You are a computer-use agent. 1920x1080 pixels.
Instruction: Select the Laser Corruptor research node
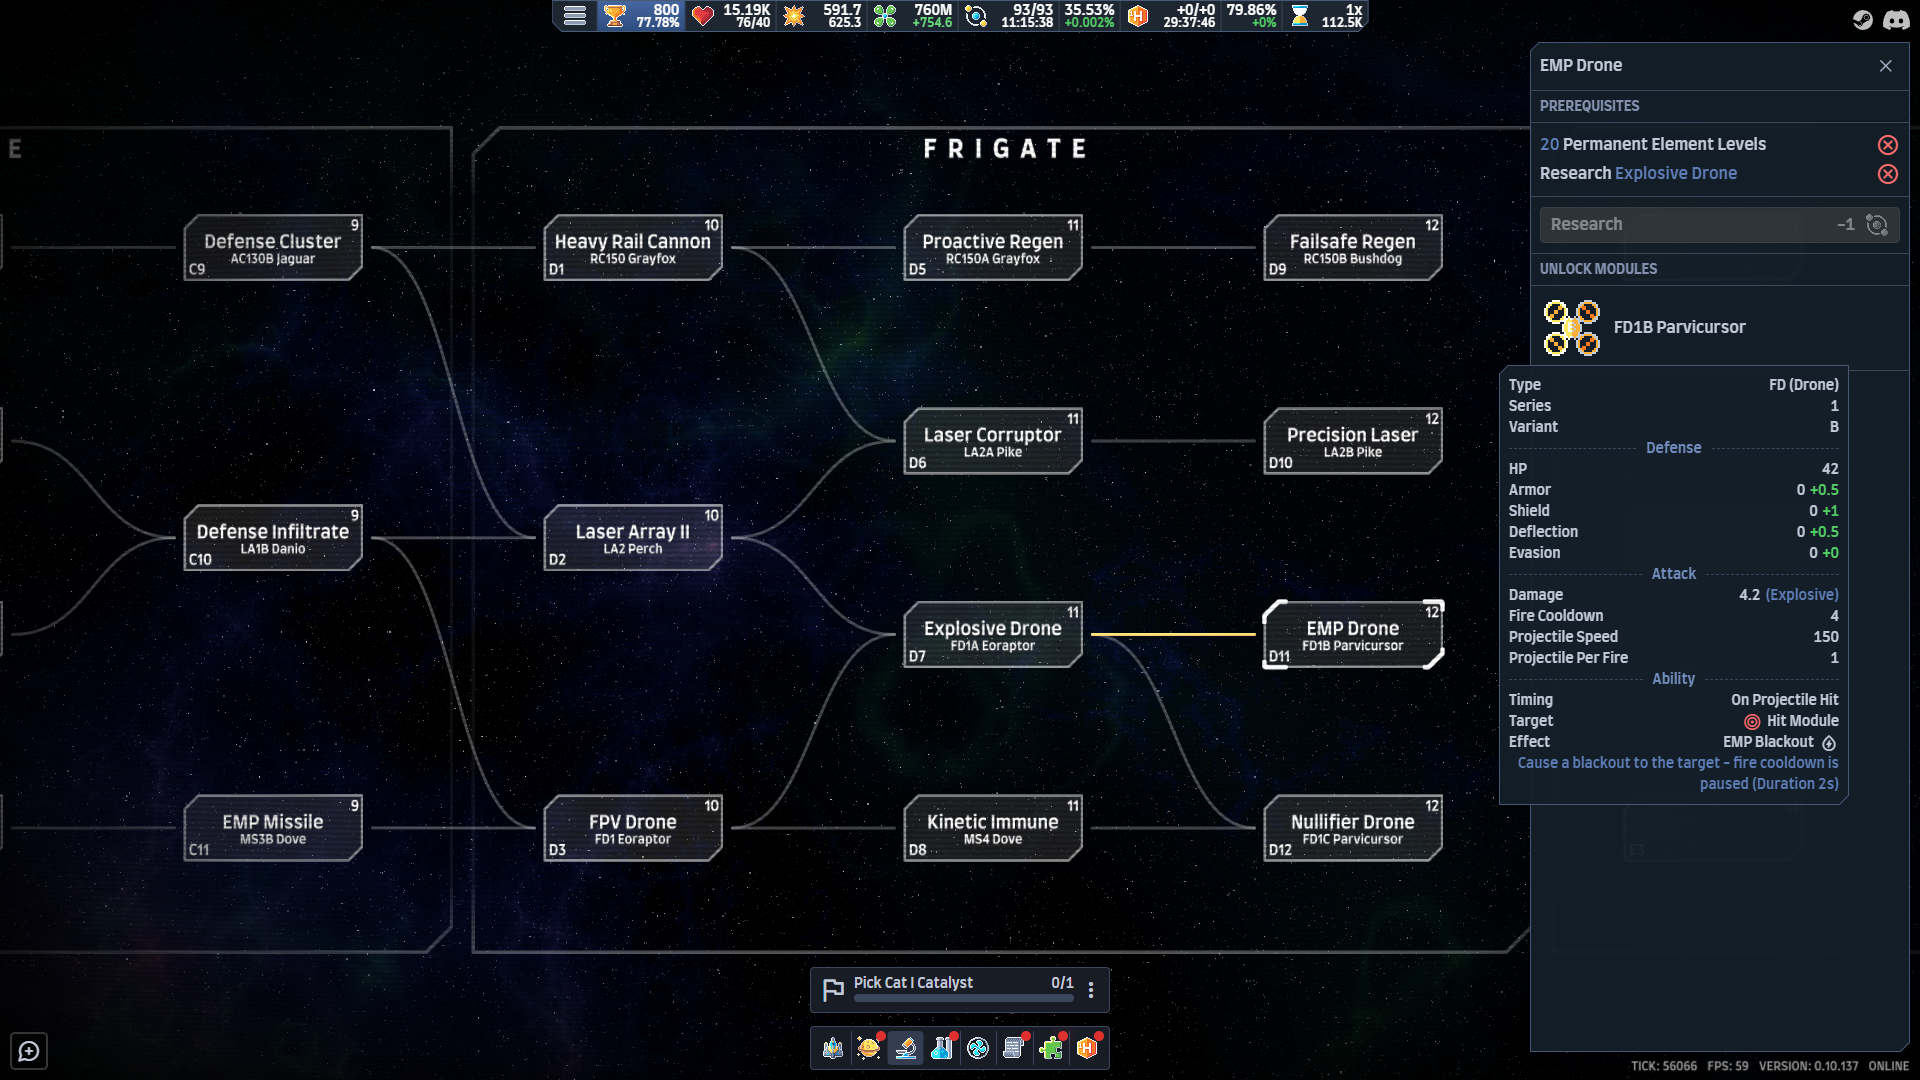coord(992,441)
